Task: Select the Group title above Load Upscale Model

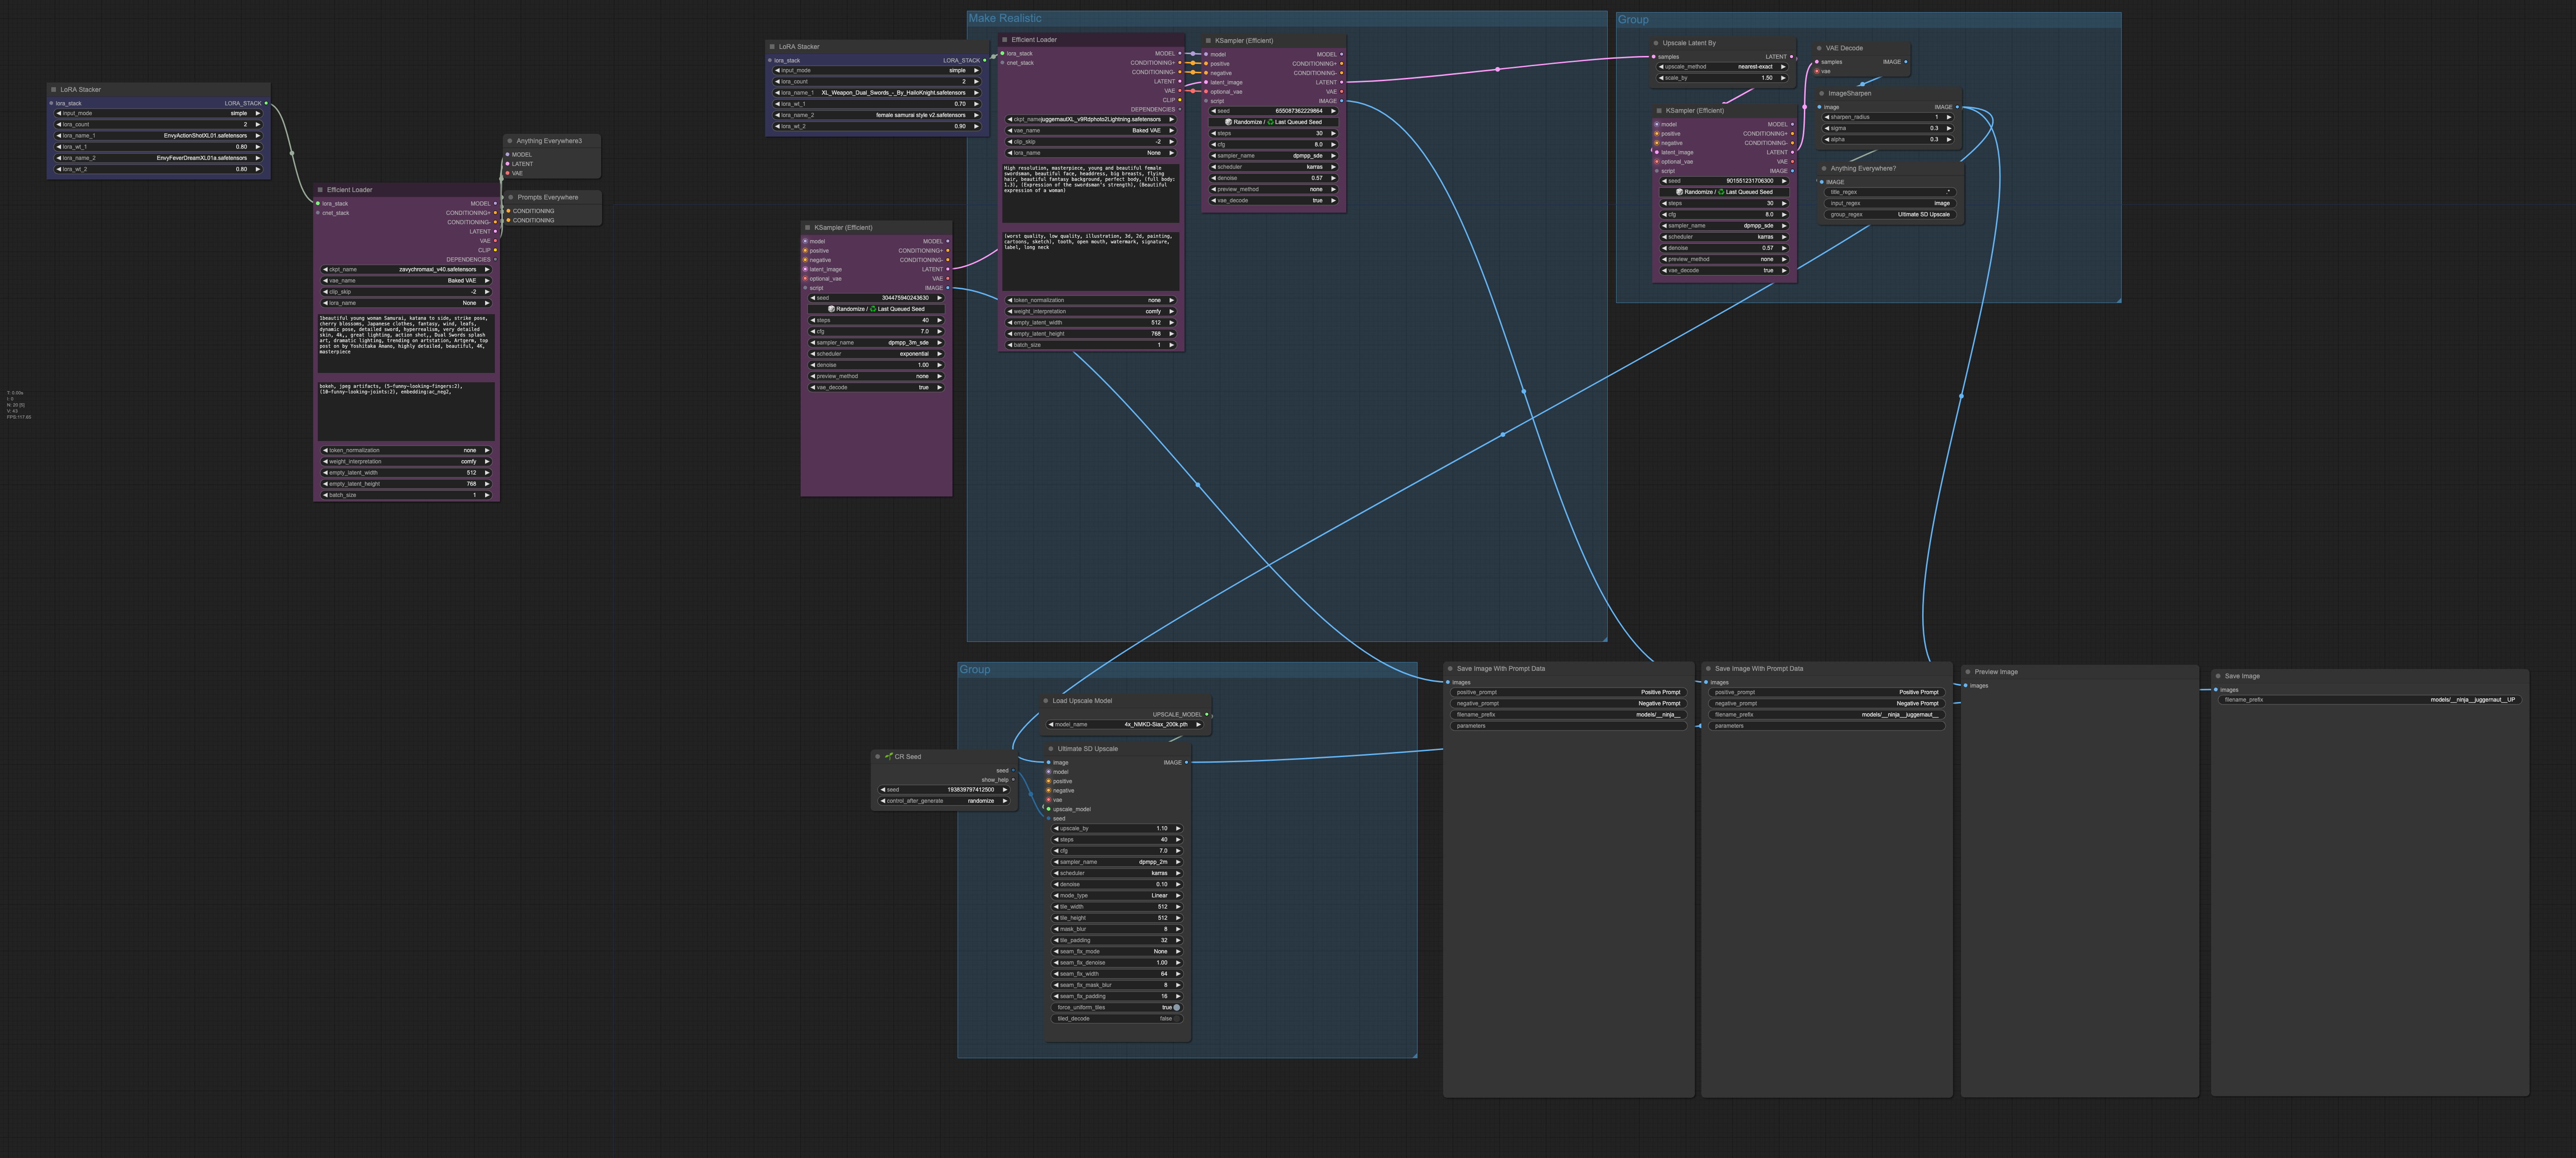Action: (x=975, y=669)
